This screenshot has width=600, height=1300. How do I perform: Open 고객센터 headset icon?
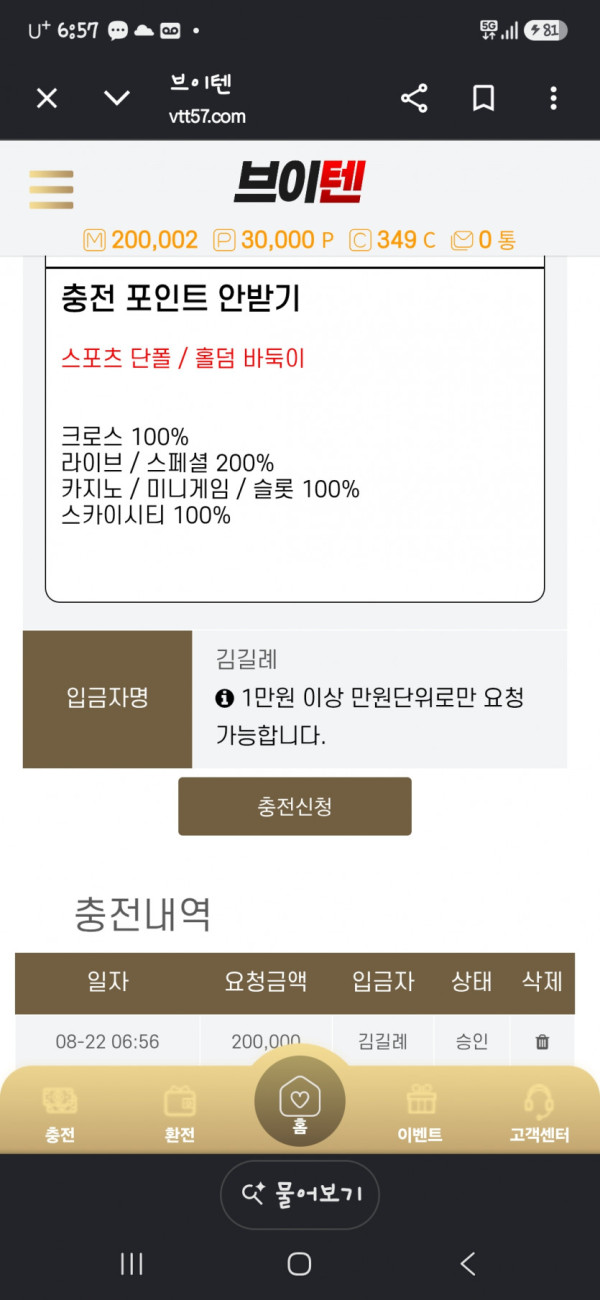pyautogui.click(x=539, y=1114)
